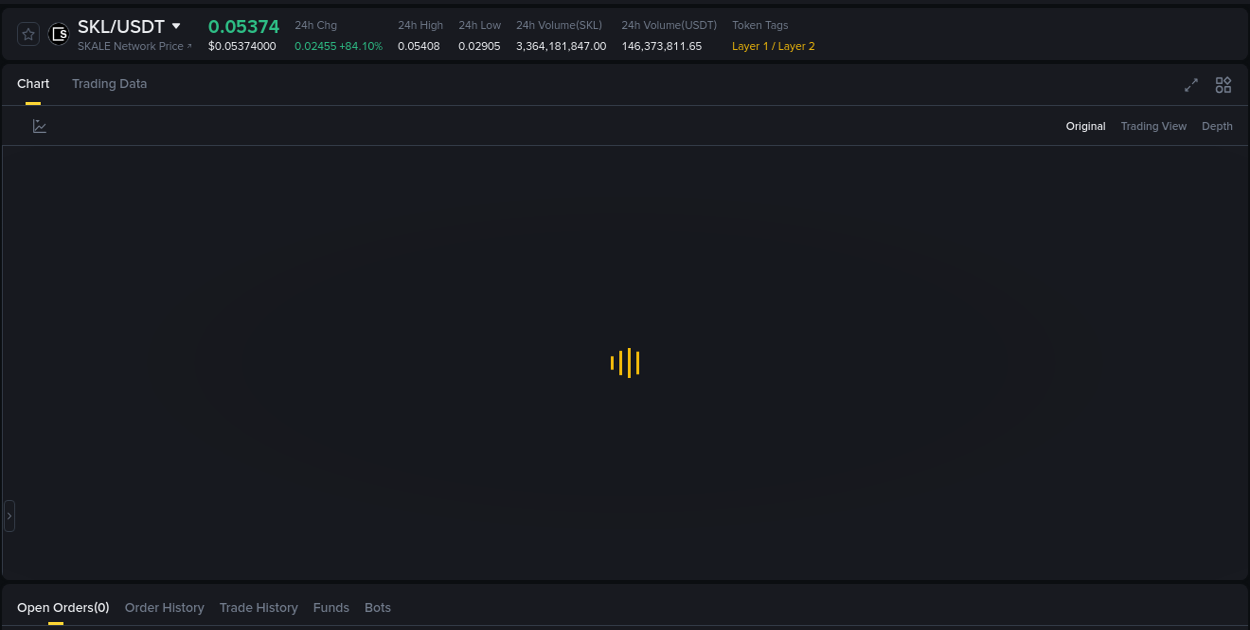Viewport: 1250px width, 630px height.
Task: Switch to the Trading Data tab
Action: 109,84
